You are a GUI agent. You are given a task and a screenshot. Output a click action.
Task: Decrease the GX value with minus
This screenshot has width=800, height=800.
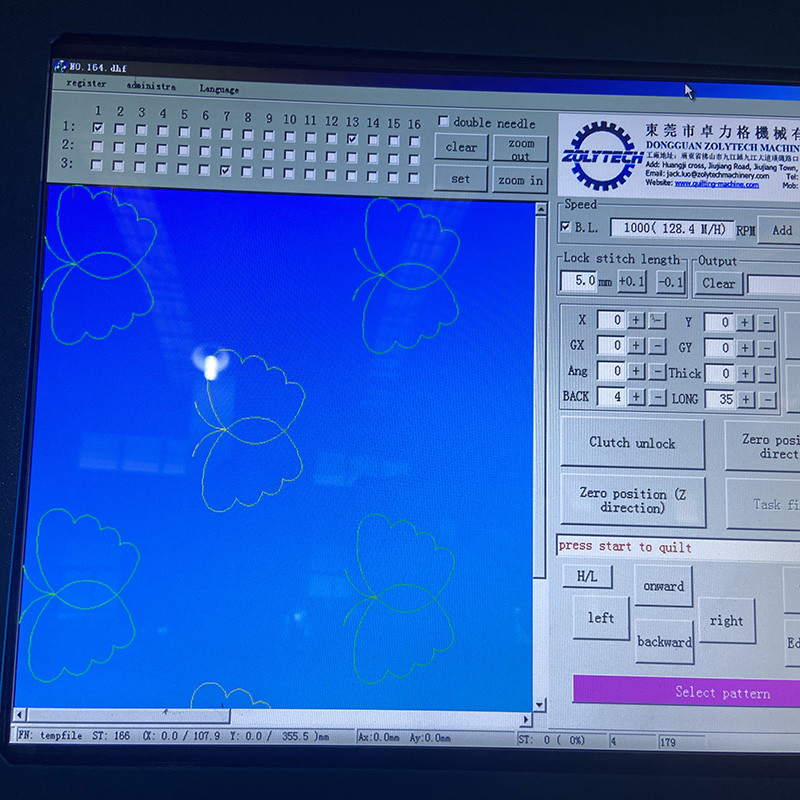click(658, 346)
